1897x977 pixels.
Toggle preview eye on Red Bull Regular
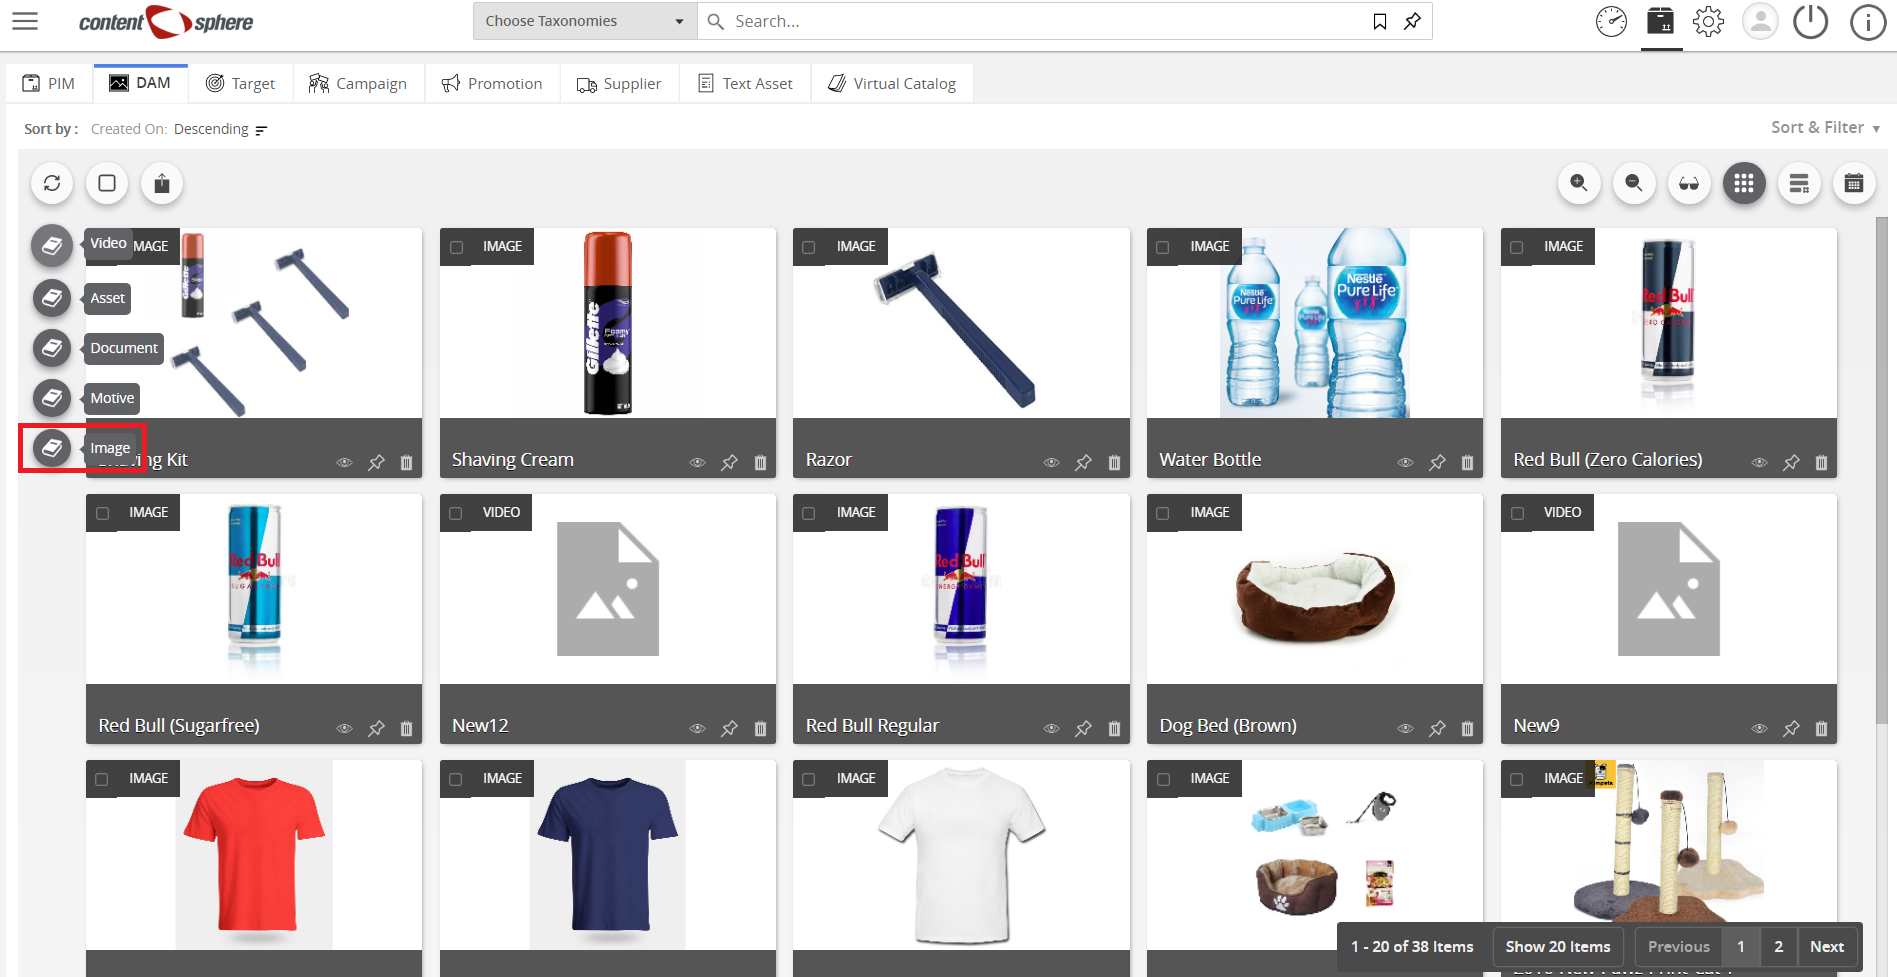pos(1051,728)
